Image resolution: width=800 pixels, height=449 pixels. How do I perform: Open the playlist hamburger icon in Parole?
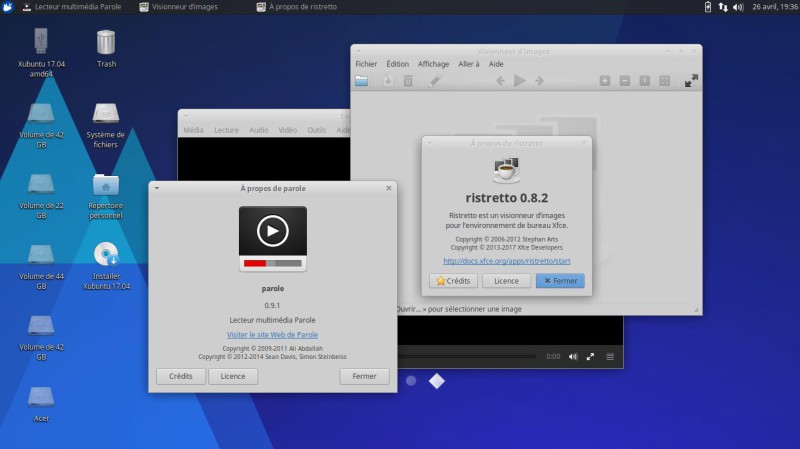[x=610, y=357]
